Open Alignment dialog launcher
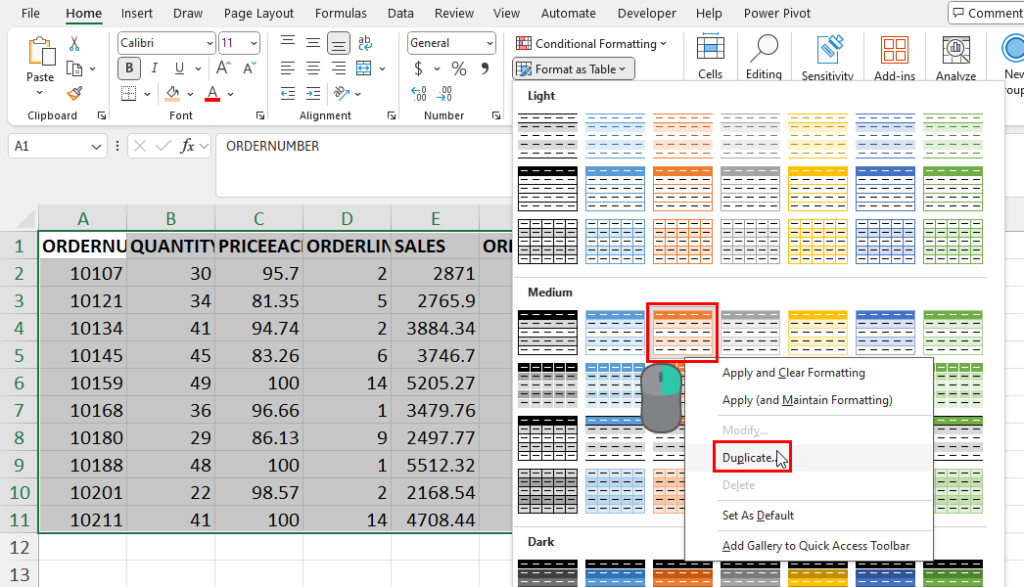1024x587 pixels. pyautogui.click(x=391, y=116)
